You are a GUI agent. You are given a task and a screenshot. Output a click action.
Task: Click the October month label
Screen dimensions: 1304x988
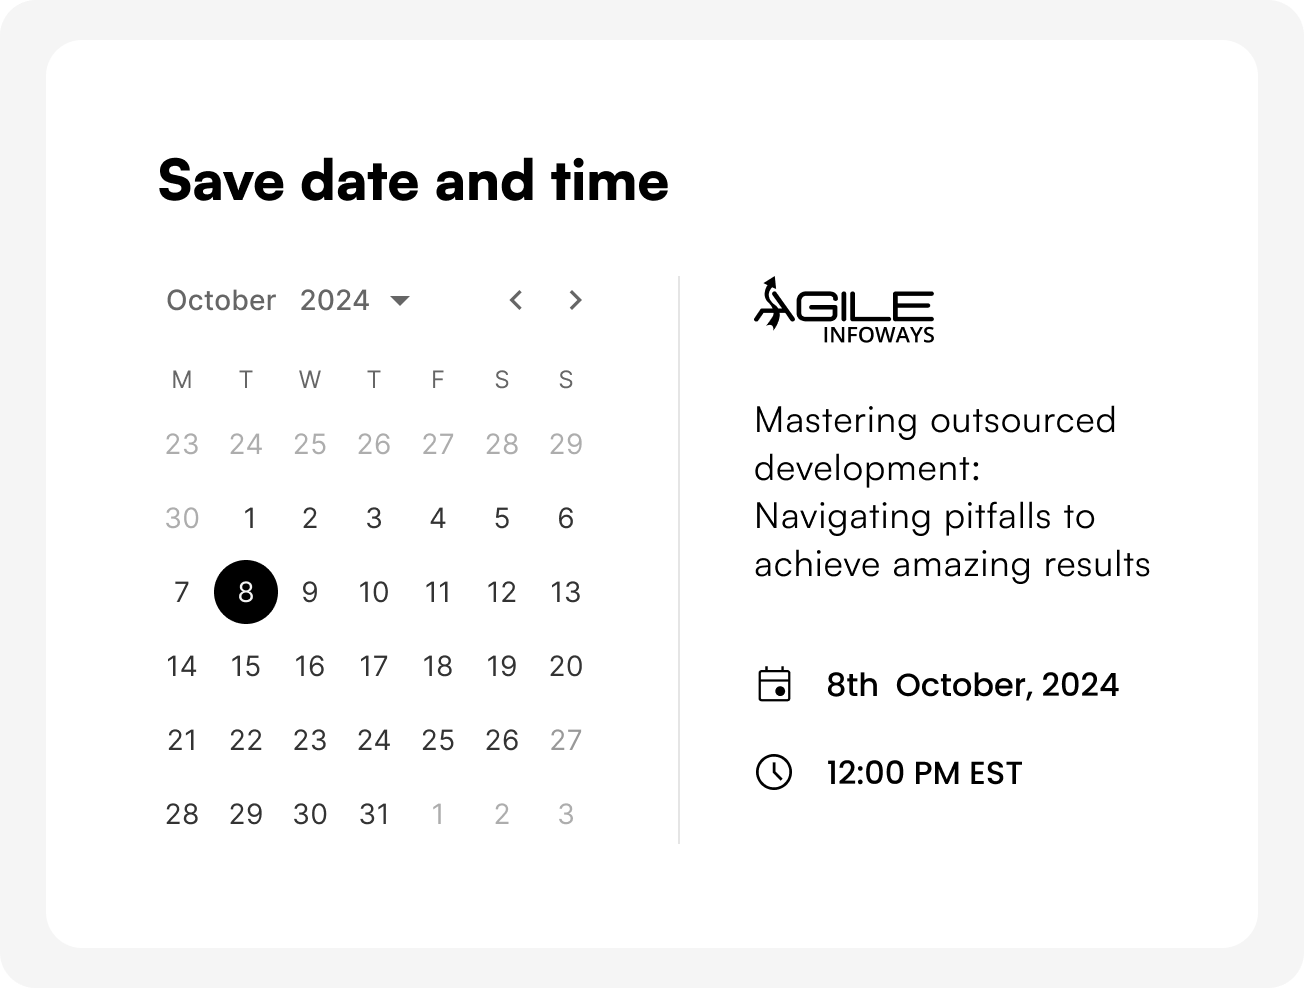pyautogui.click(x=221, y=300)
